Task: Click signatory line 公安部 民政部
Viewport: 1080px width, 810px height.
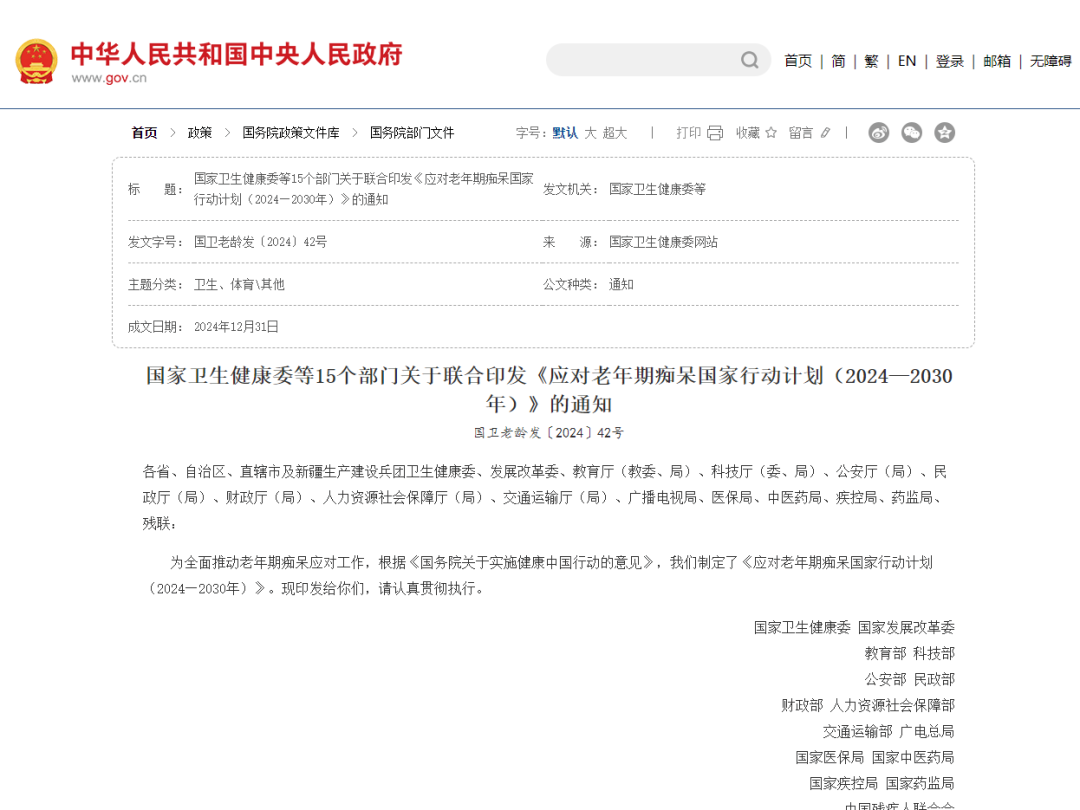Action: pos(910,679)
